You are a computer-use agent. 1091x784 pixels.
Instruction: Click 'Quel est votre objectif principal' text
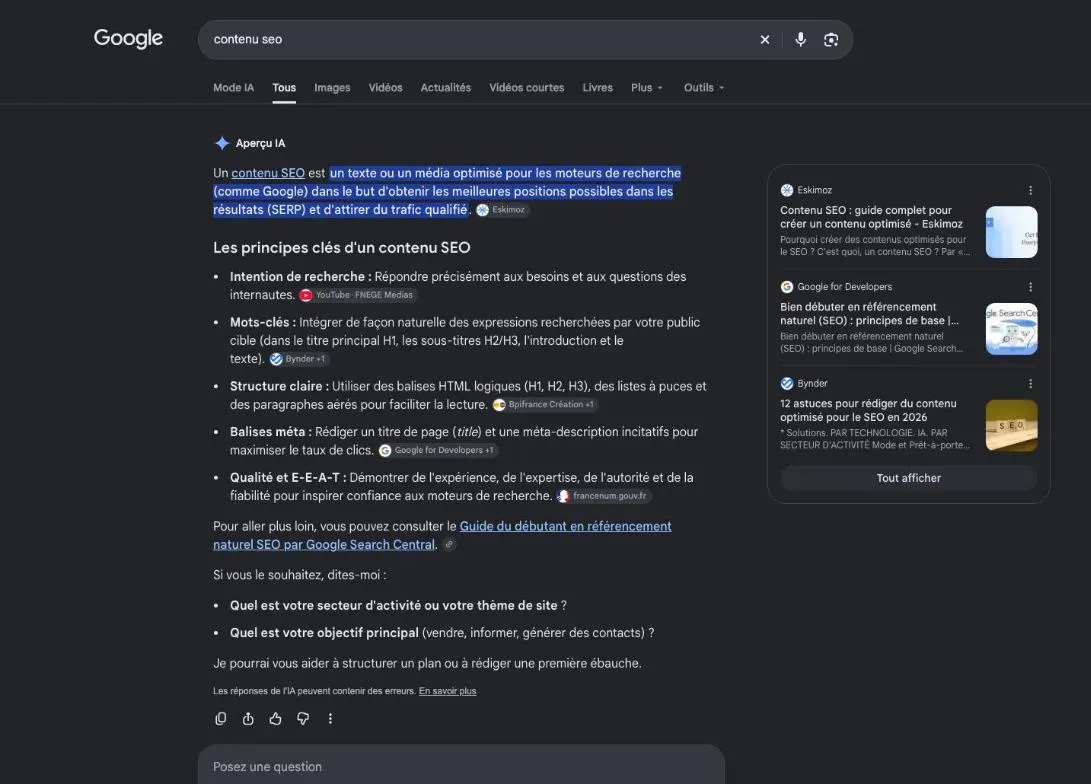pos(324,633)
